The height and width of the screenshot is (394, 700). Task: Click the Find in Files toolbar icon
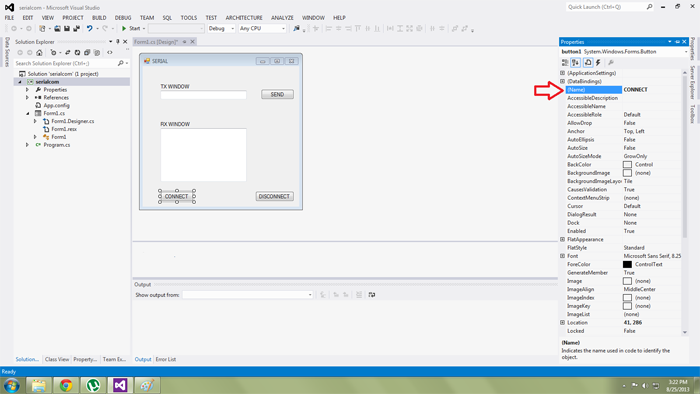point(296,29)
